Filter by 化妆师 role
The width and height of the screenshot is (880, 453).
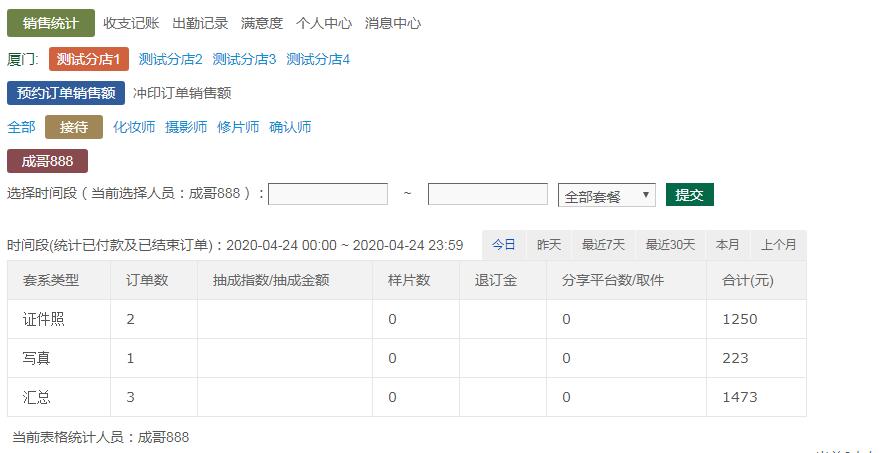point(134,127)
